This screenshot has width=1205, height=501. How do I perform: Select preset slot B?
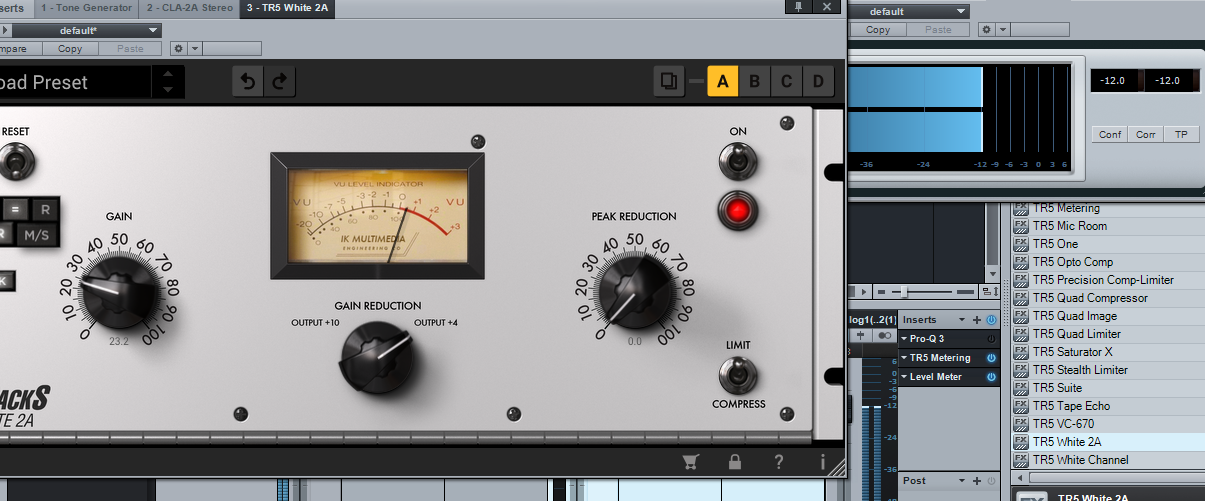[x=754, y=82]
